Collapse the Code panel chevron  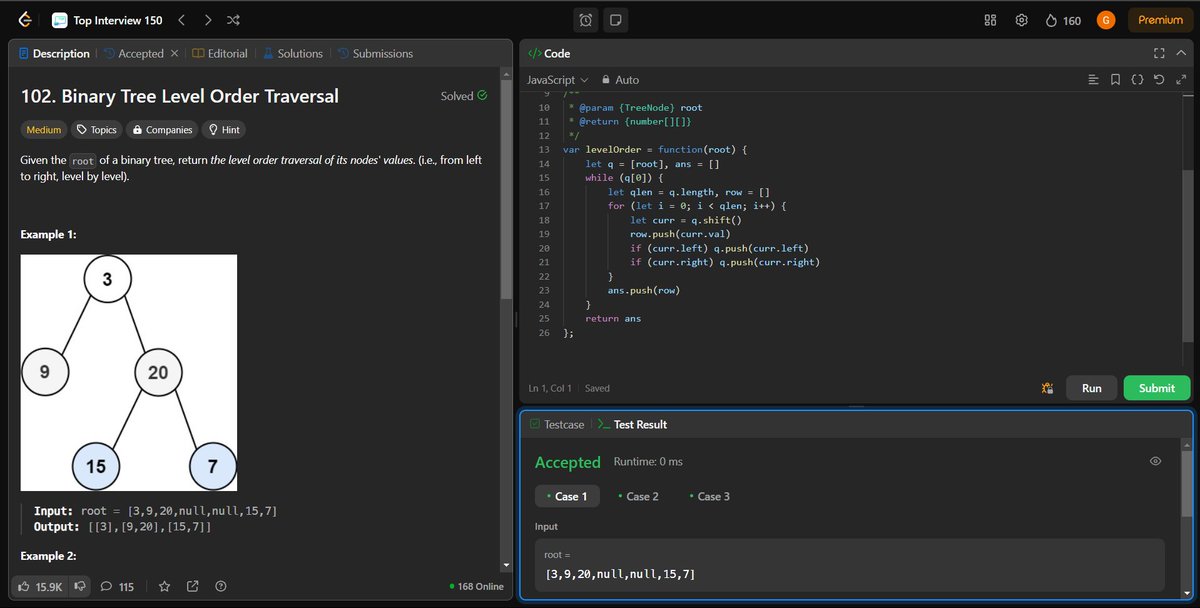1181,53
